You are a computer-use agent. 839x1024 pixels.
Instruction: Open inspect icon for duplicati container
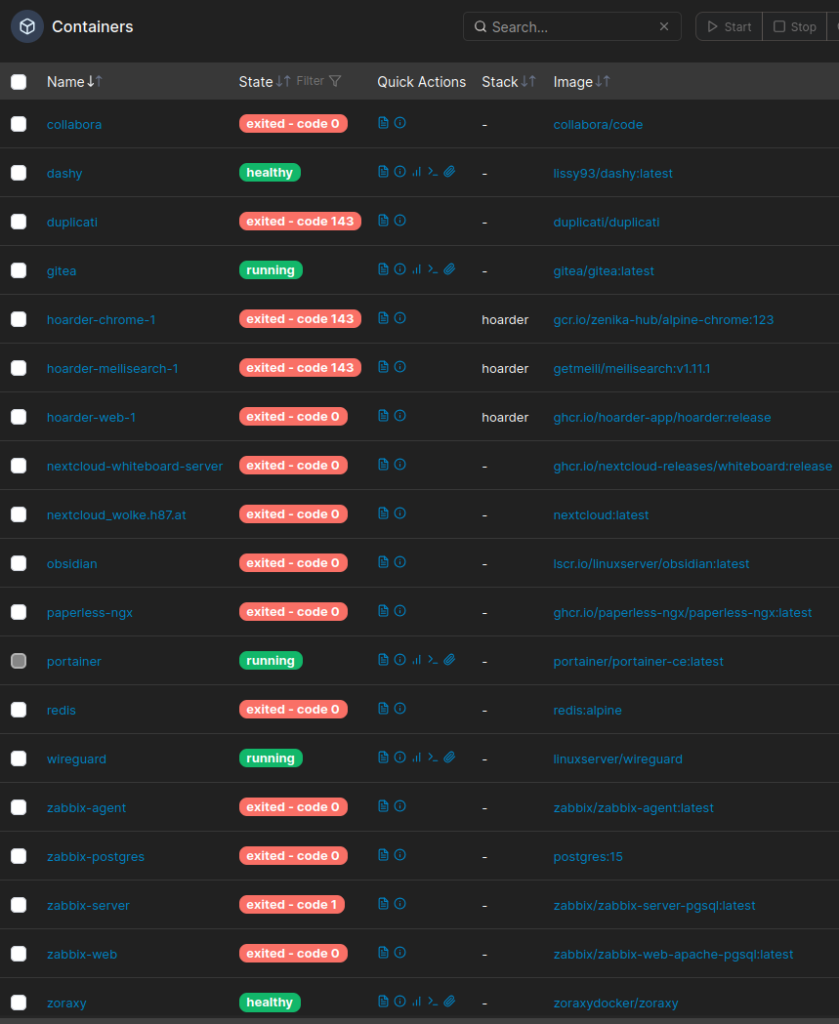pyautogui.click(x=400, y=221)
